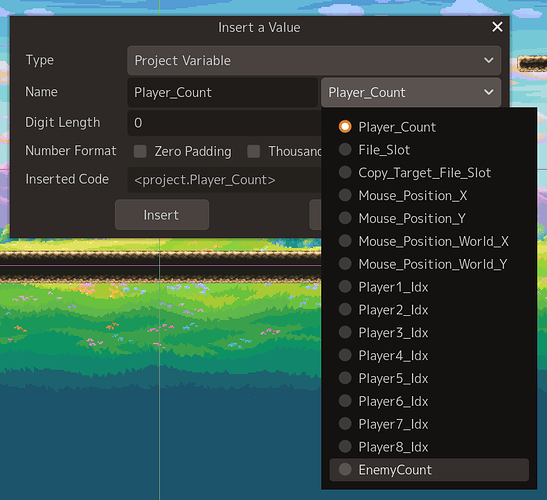Click the Insert button

coord(162,215)
